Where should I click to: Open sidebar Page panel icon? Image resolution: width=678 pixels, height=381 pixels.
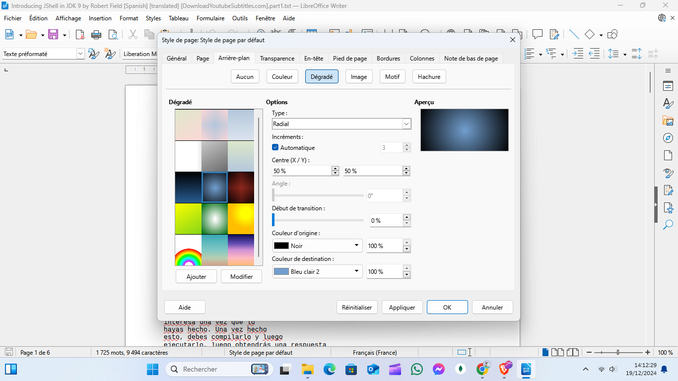point(668,155)
